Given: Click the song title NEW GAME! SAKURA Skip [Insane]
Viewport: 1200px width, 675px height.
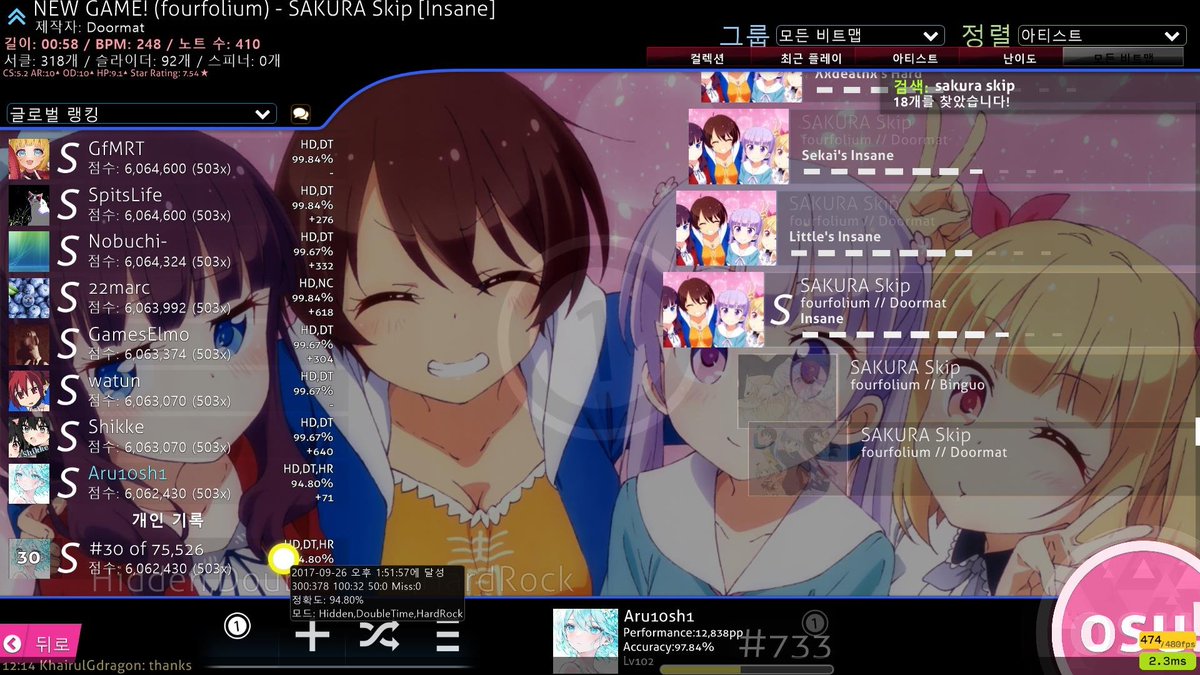Looking at the screenshot, I should pyautogui.click(x=264, y=10).
